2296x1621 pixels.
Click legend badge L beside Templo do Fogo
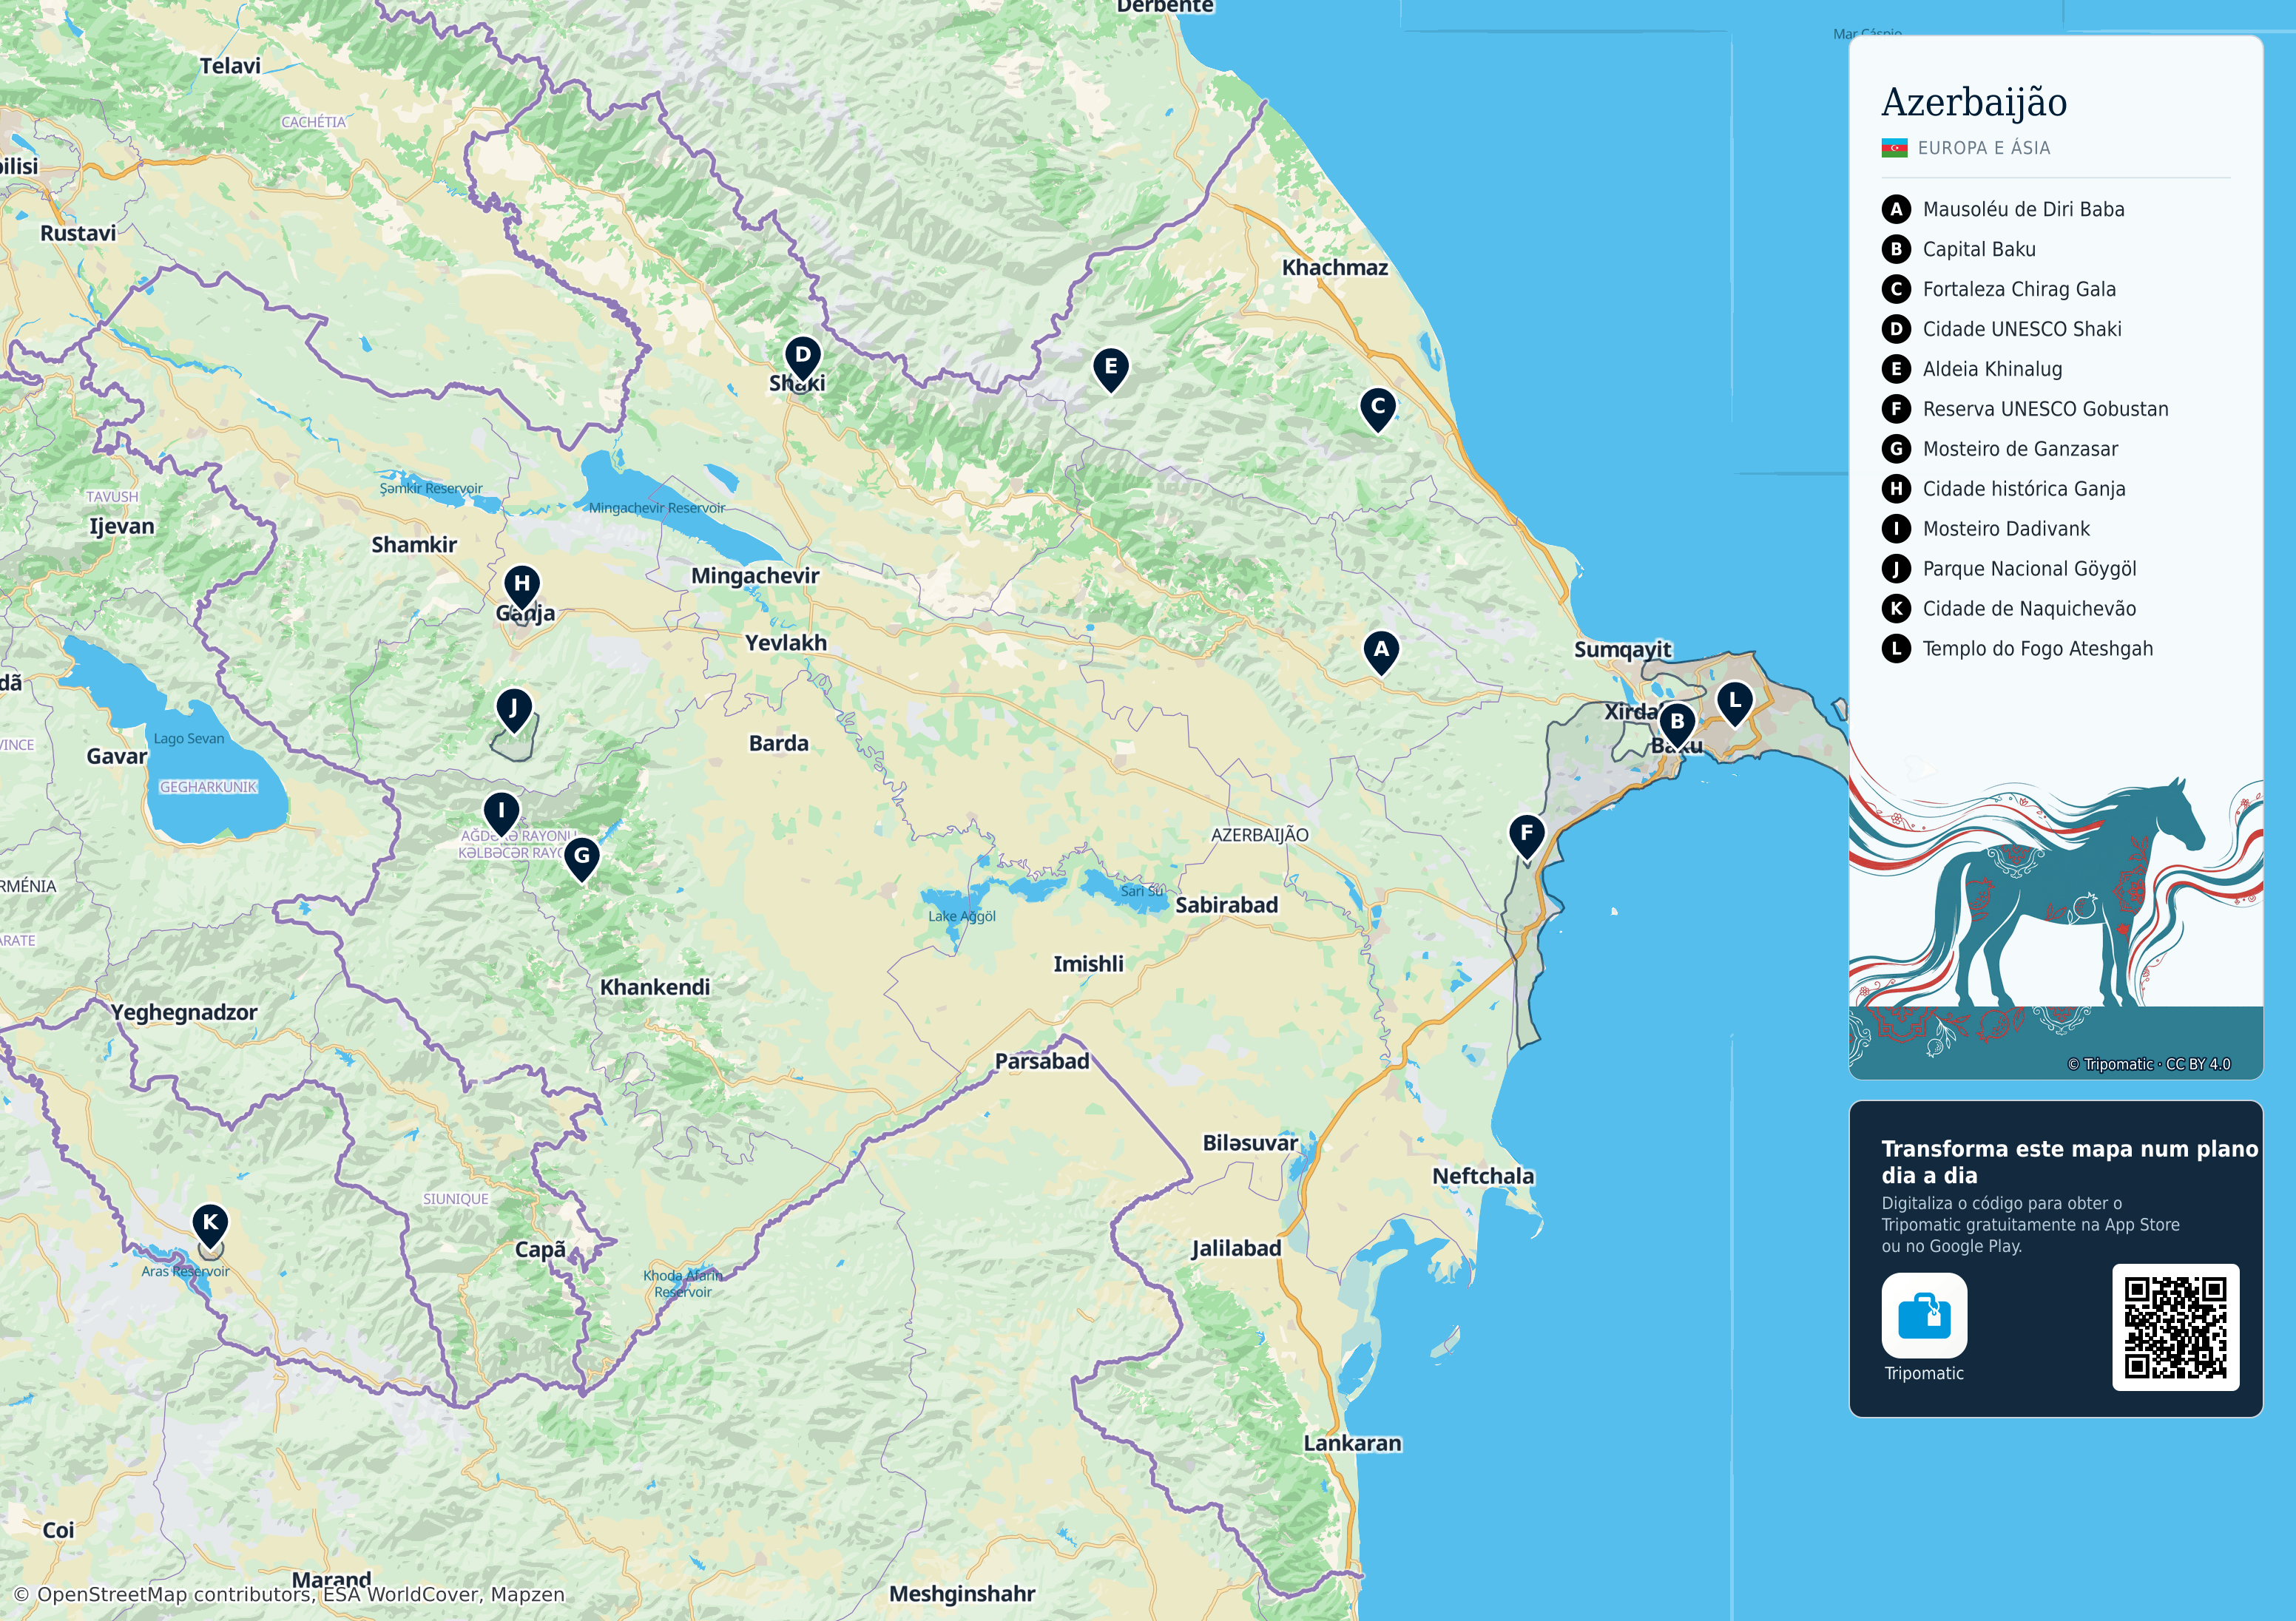click(x=1895, y=649)
